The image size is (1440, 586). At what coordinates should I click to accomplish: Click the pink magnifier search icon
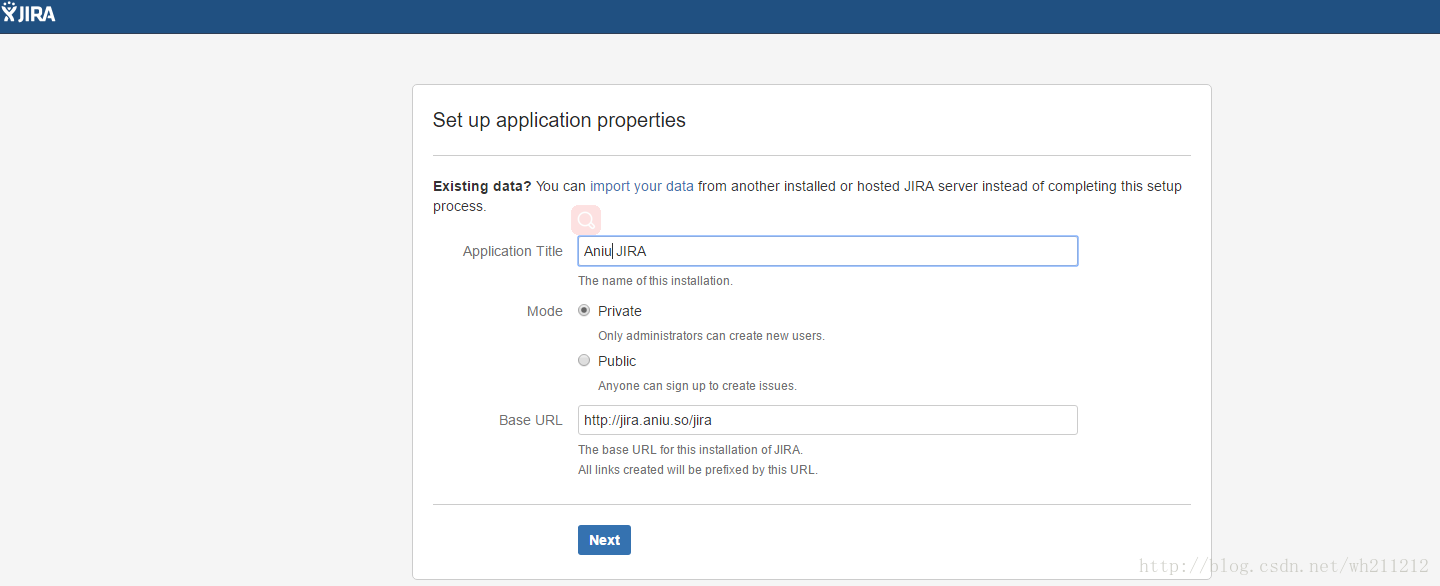click(586, 220)
